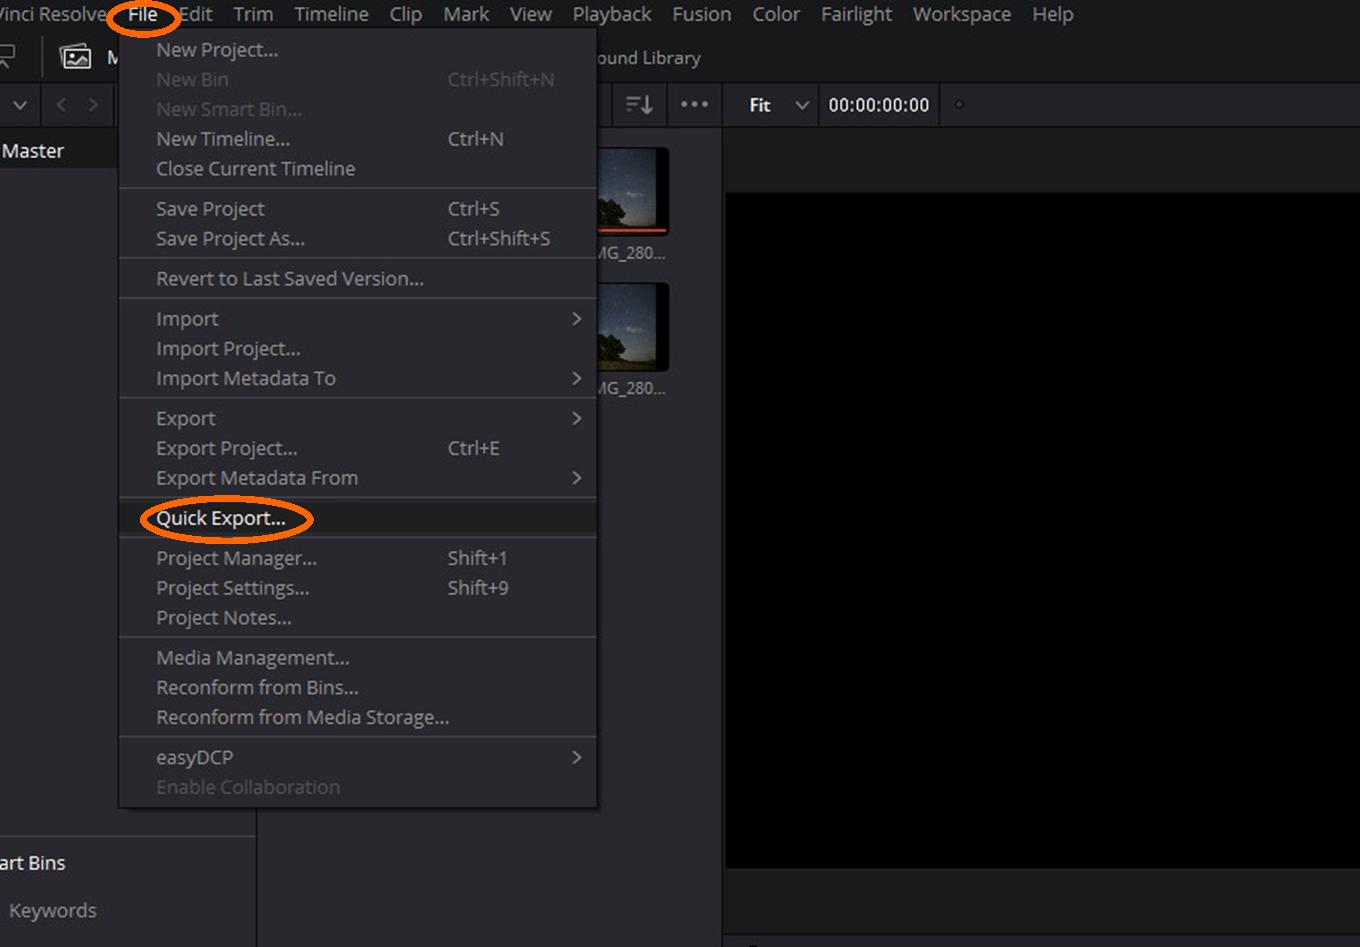Viewport: 1360px width, 947px height.
Task: Click the viewer timecode field
Action: [x=878, y=105]
